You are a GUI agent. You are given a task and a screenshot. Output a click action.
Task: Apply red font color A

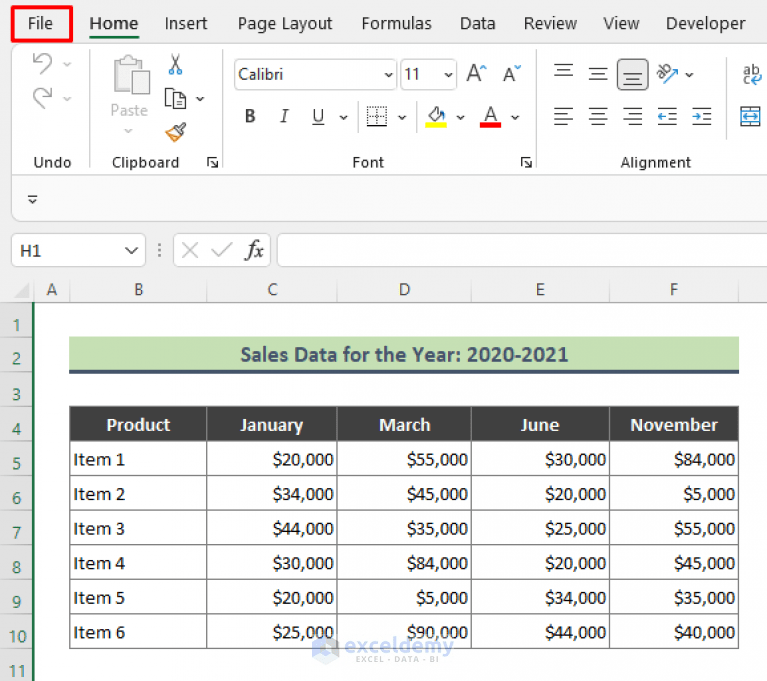click(x=491, y=117)
